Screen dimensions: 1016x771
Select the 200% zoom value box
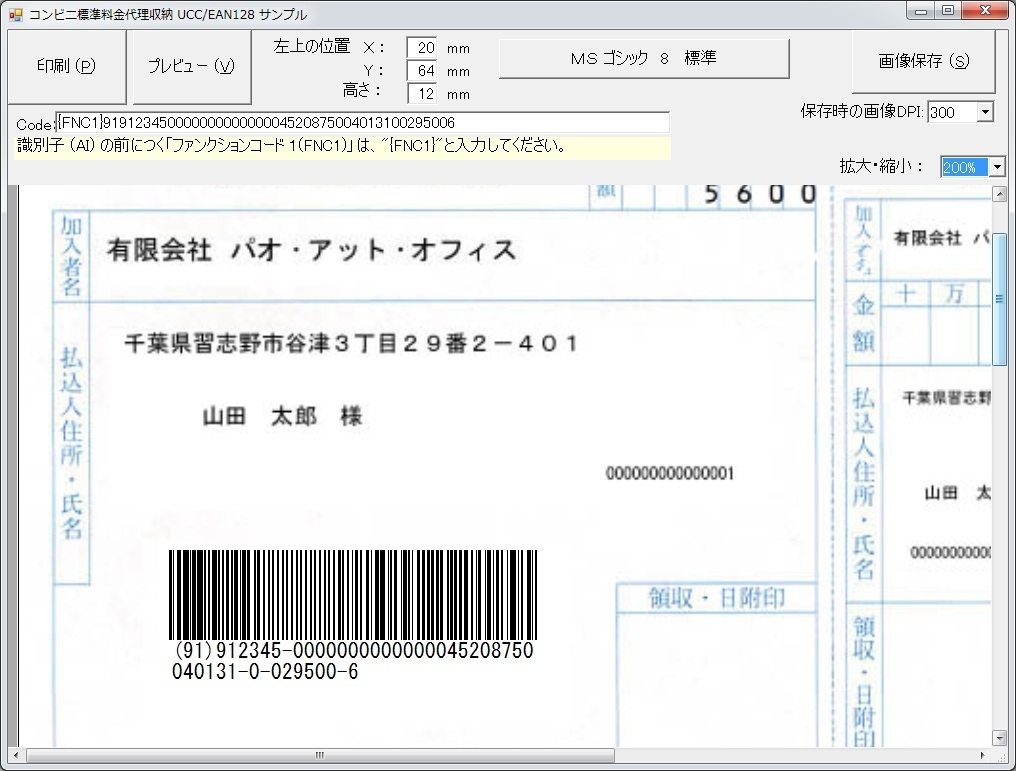click(x=964, y=167)
